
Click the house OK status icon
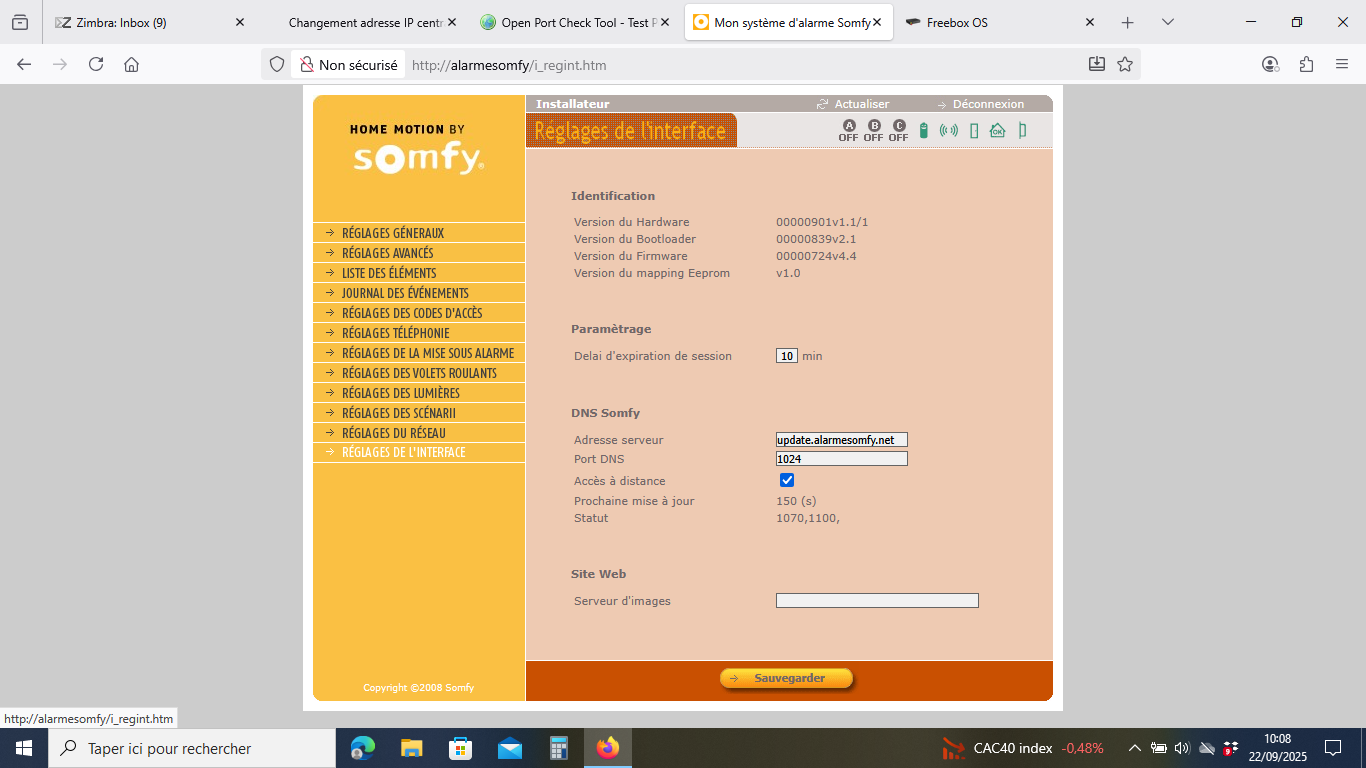click(x=997, y=130)
